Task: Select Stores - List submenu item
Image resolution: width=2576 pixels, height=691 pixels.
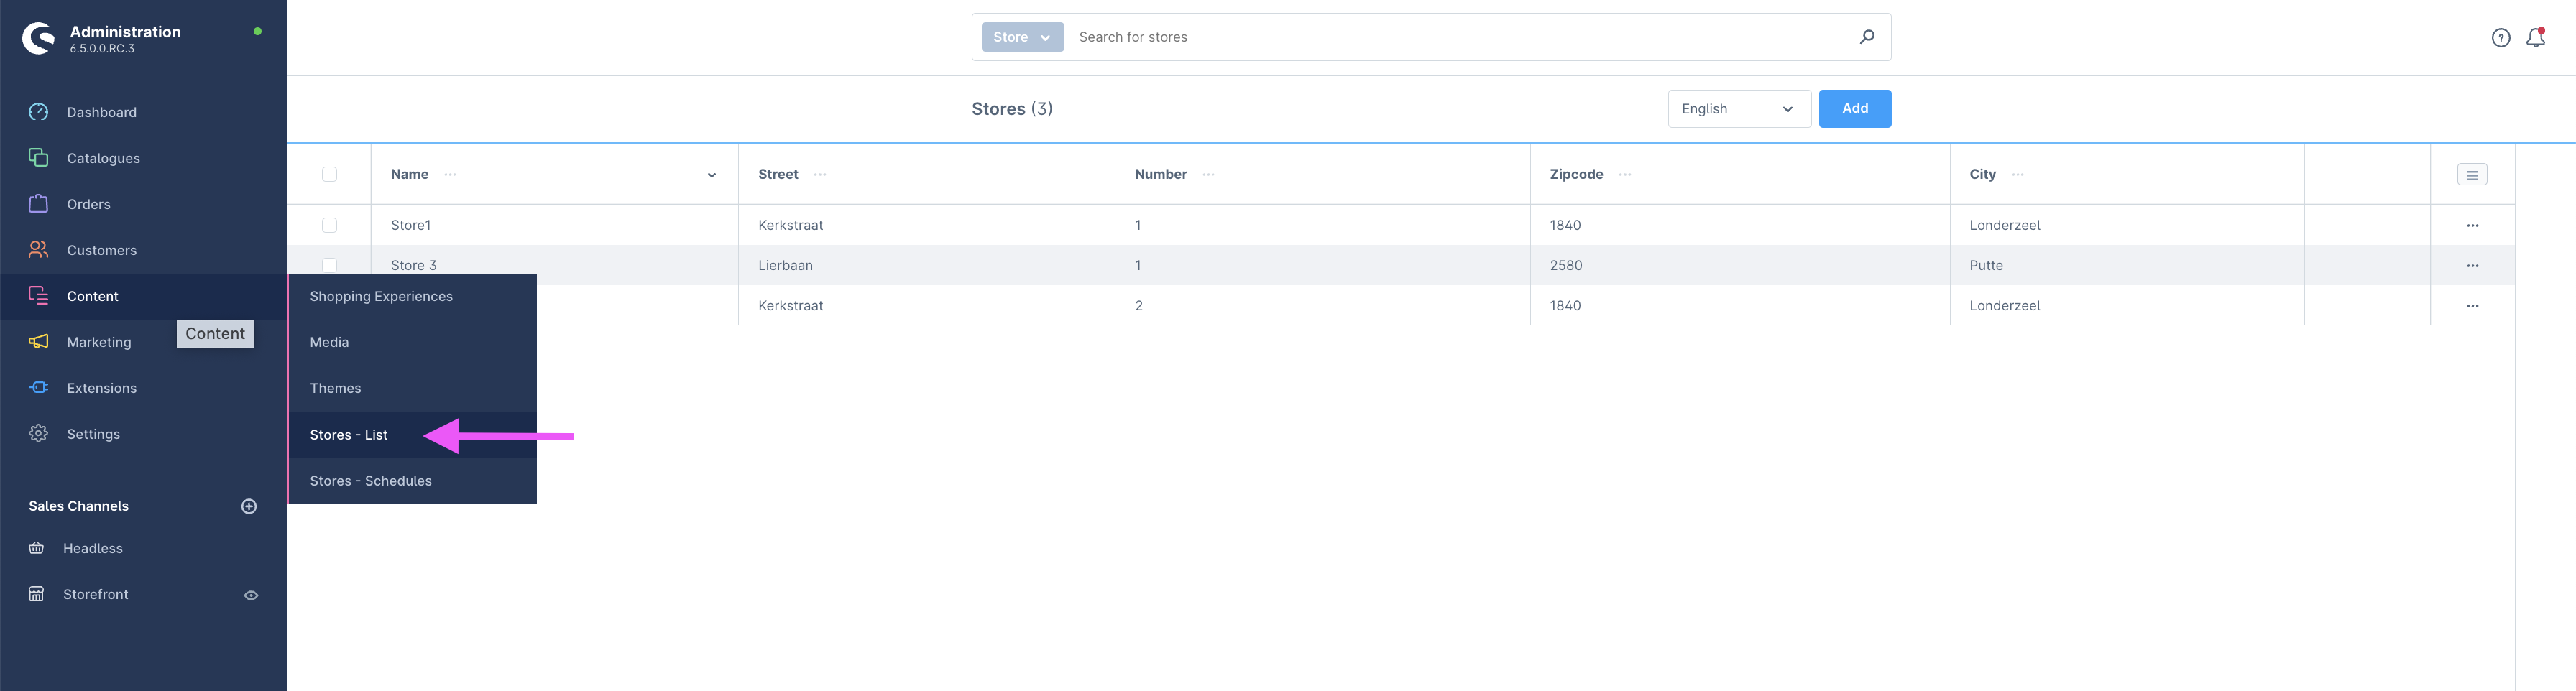Action: (348, 435)
